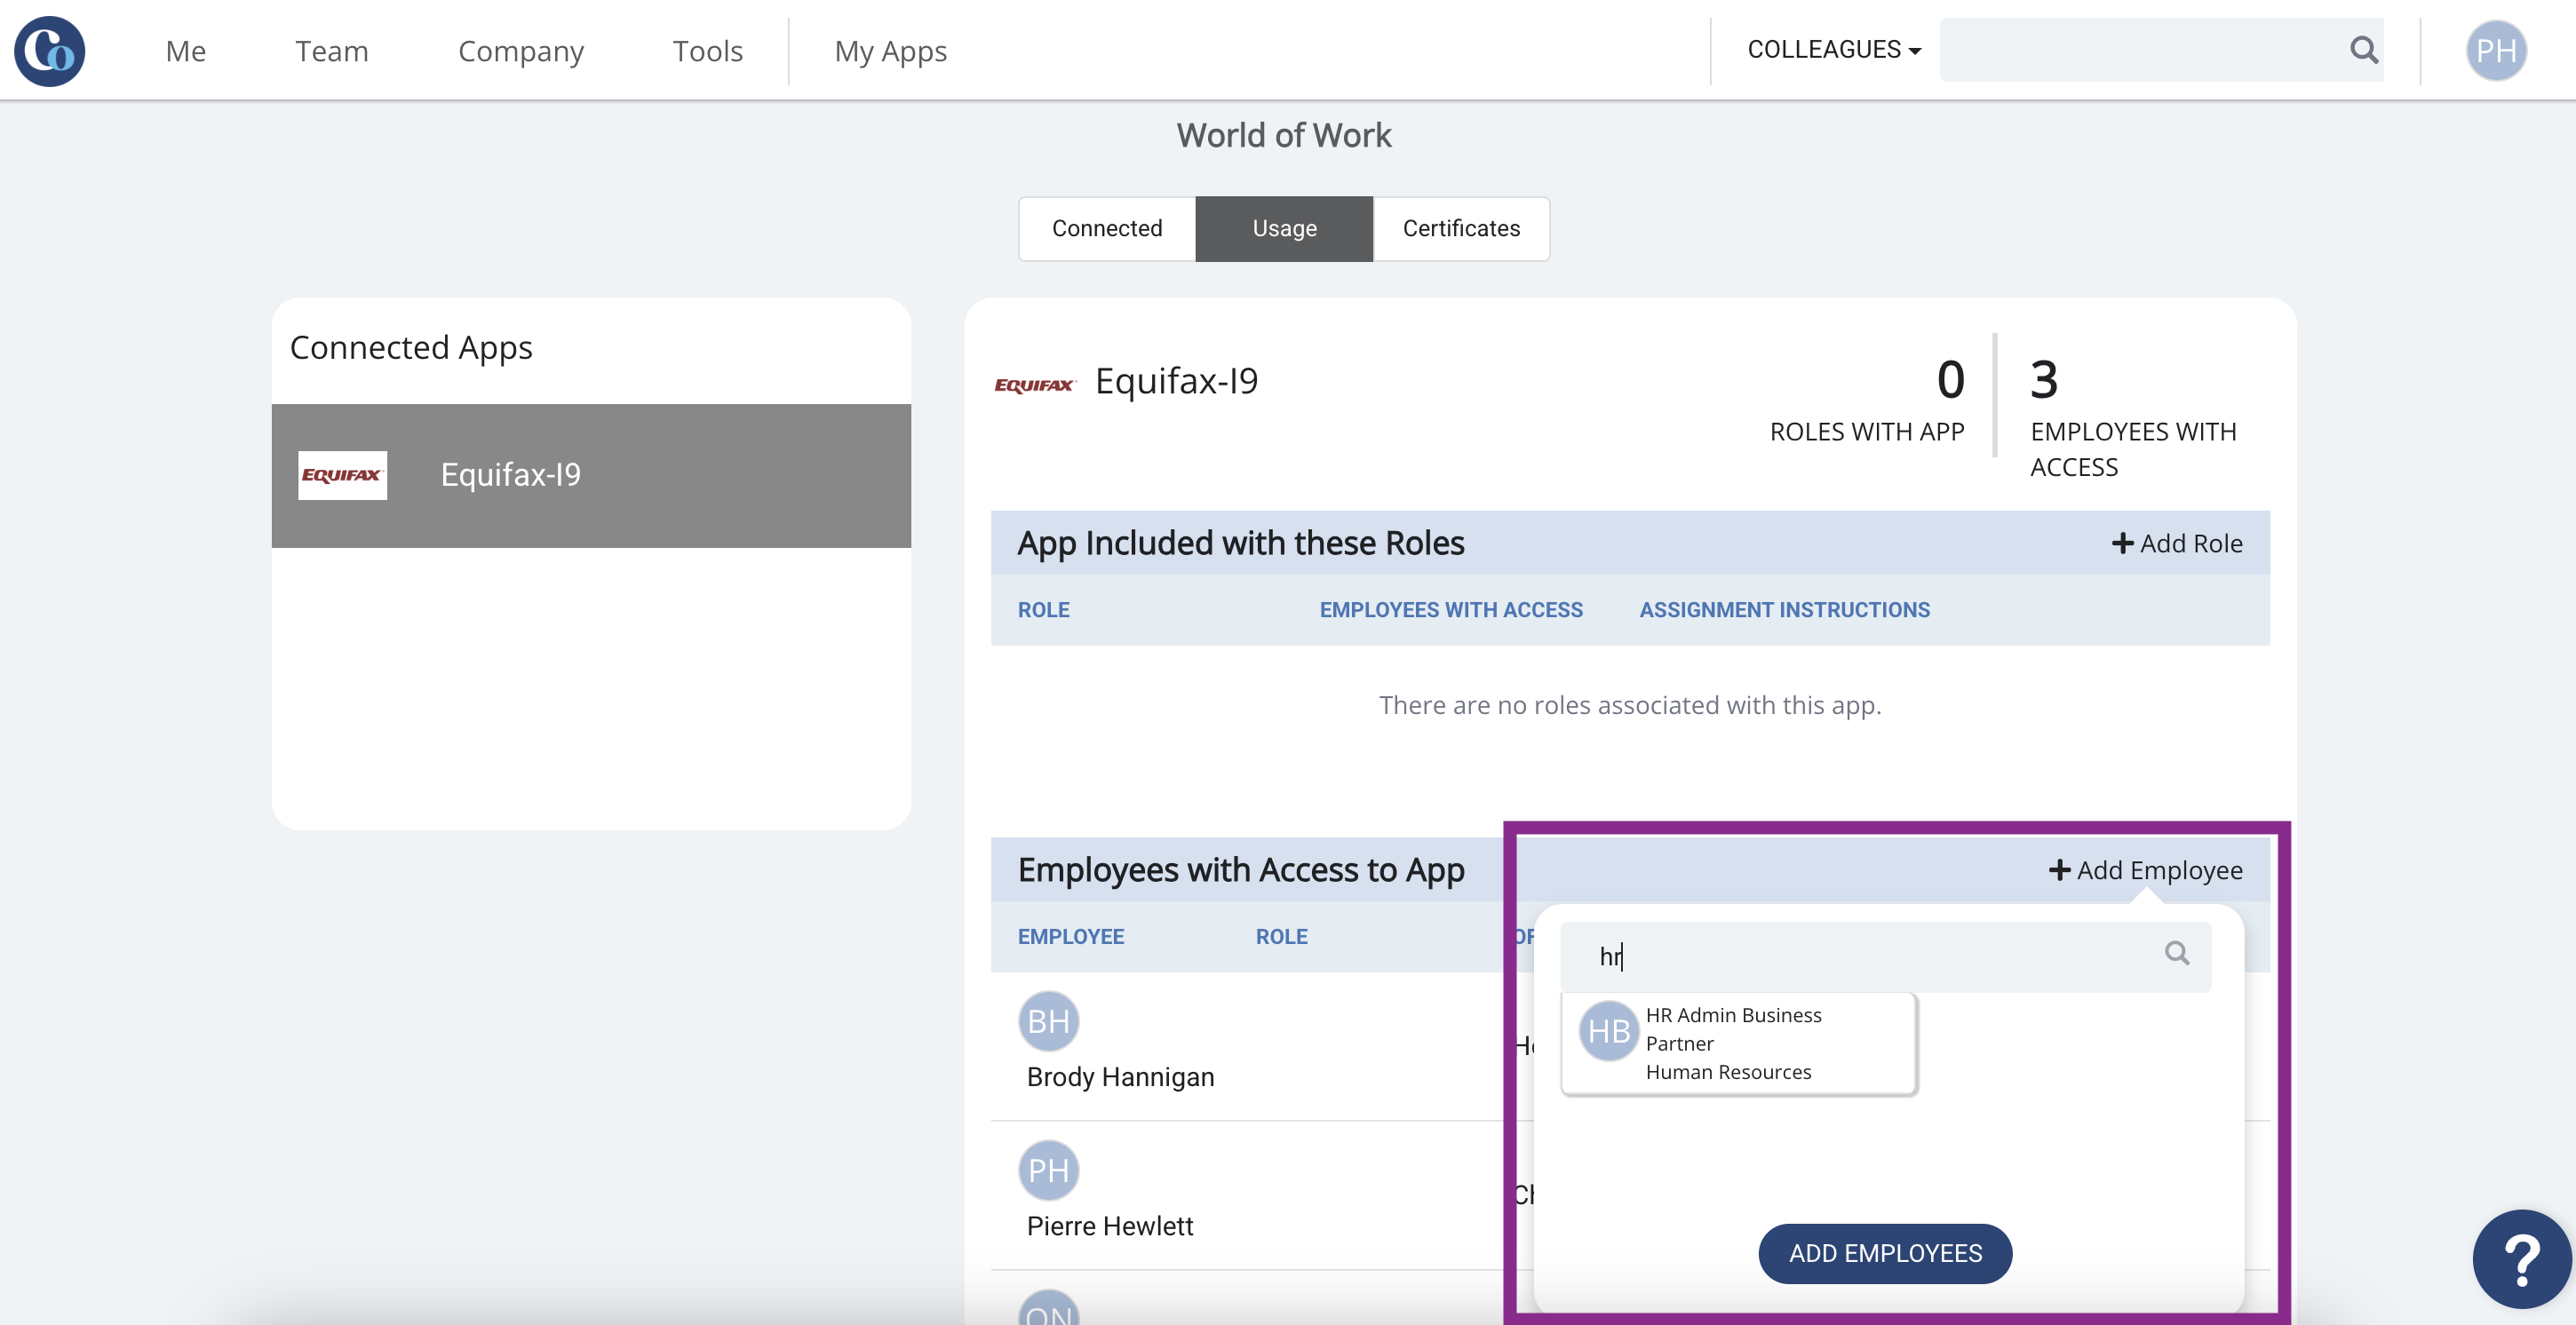
Task: Click the HB avatar in search results
Action: pyautogui.click(x=1608, y=1031)
